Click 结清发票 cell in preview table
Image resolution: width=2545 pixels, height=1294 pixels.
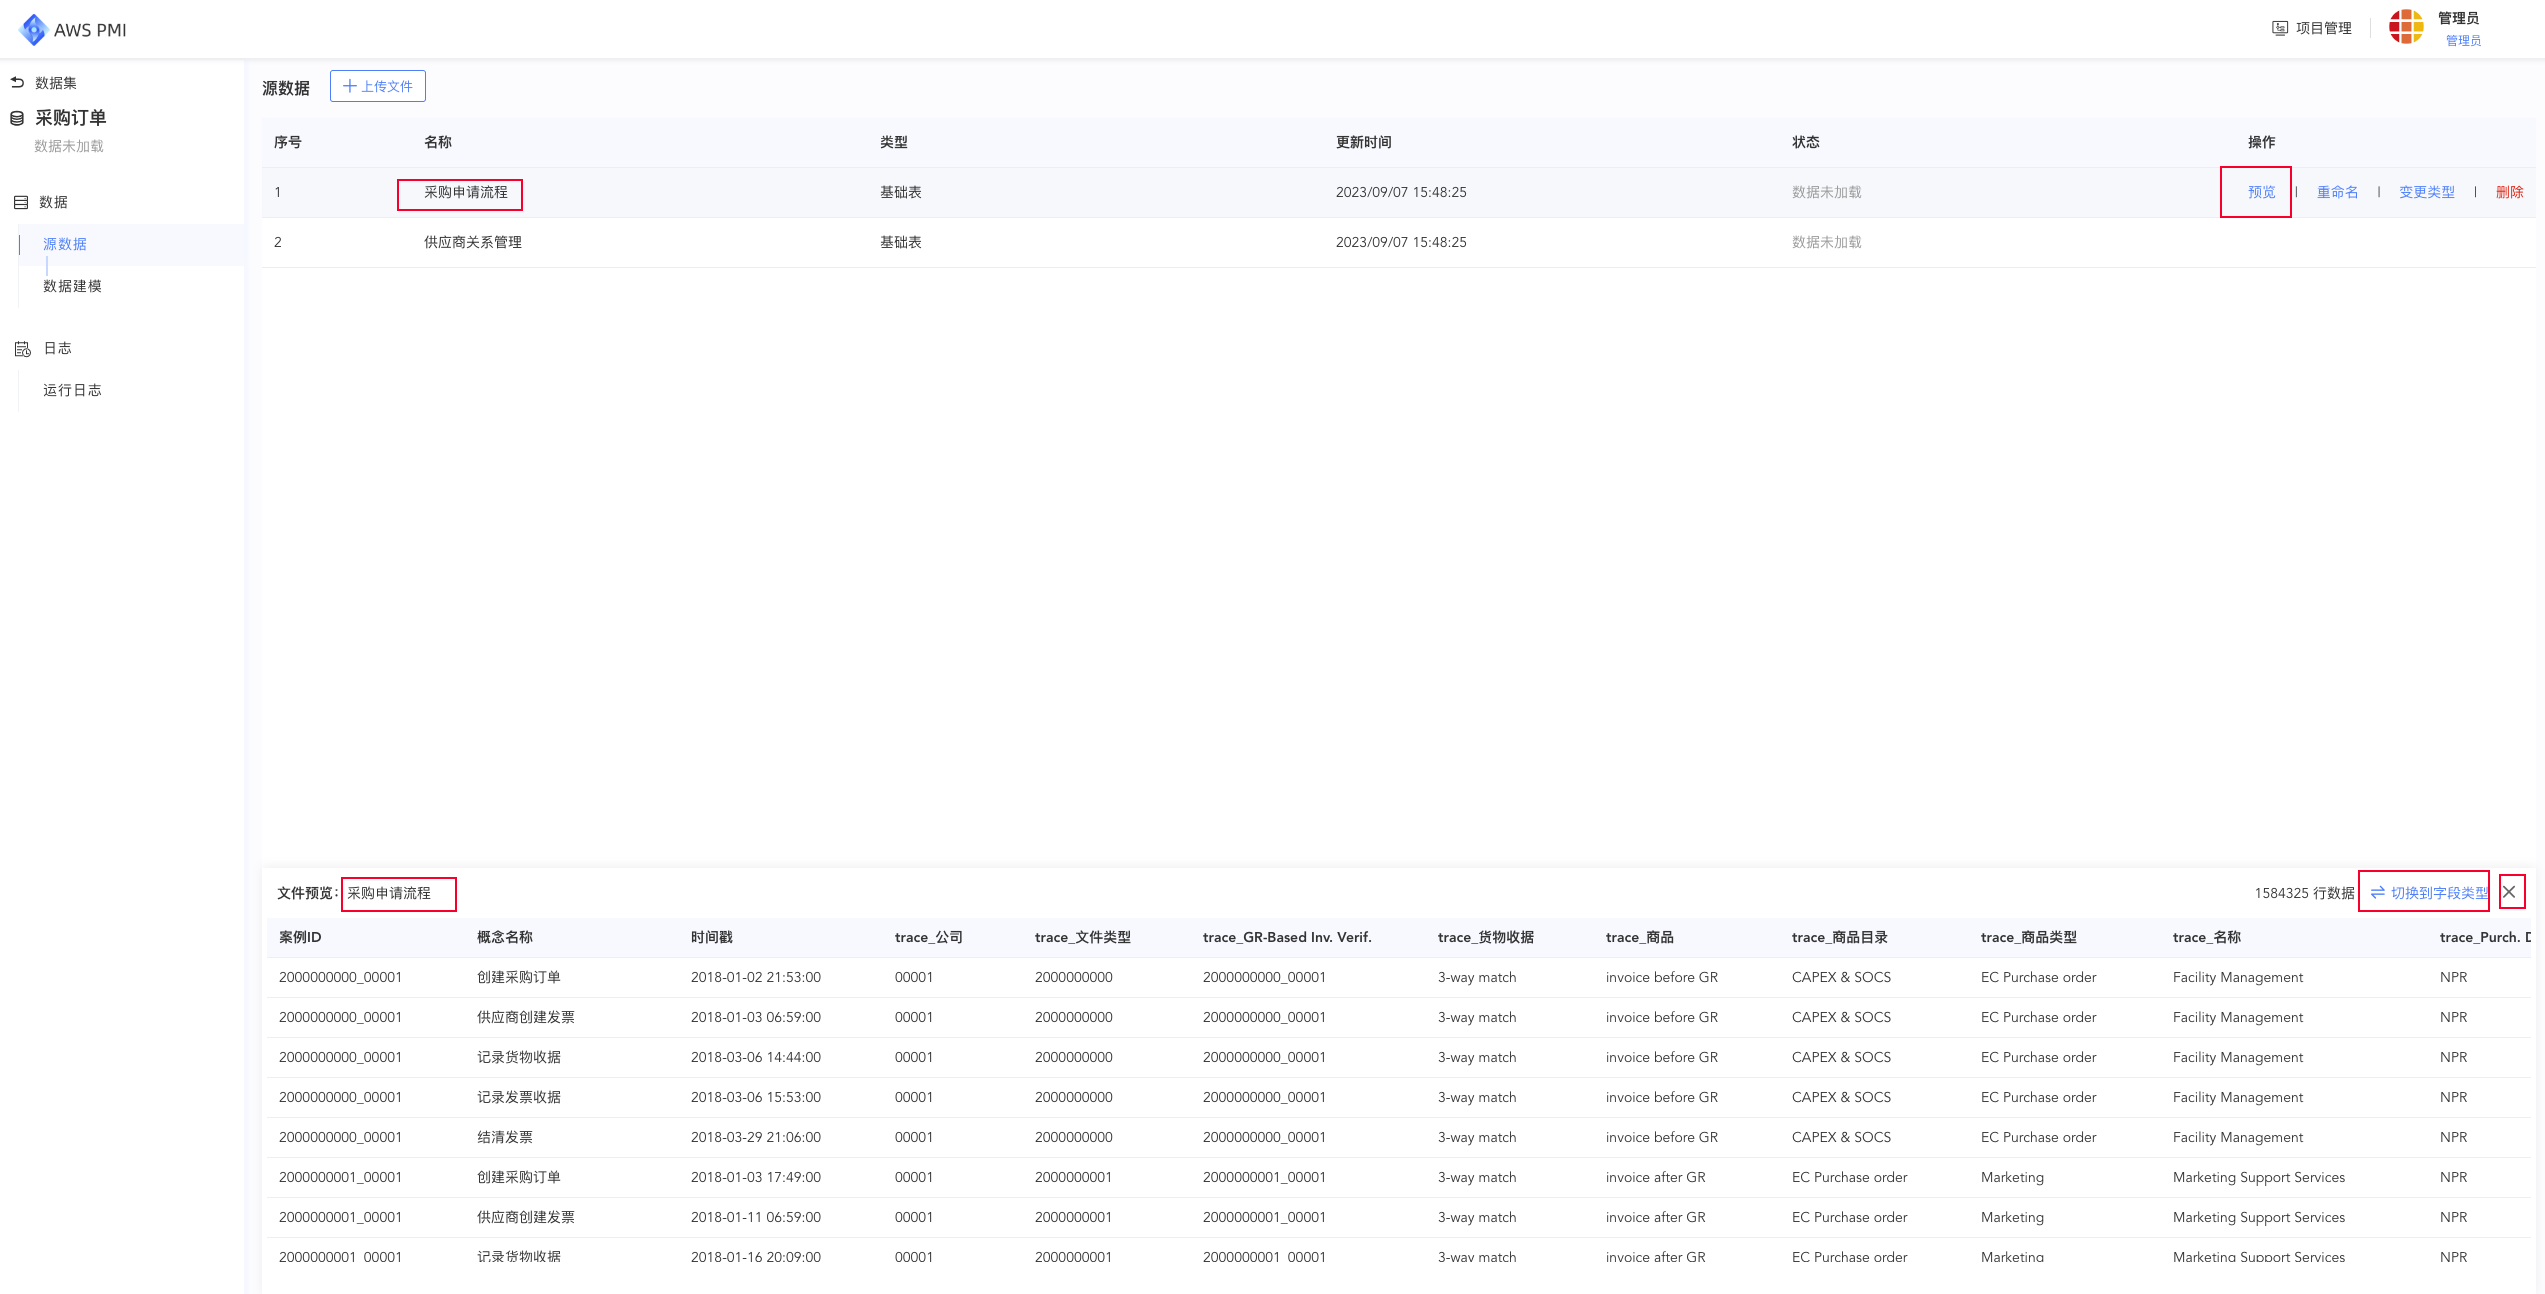pos(505,1137)
